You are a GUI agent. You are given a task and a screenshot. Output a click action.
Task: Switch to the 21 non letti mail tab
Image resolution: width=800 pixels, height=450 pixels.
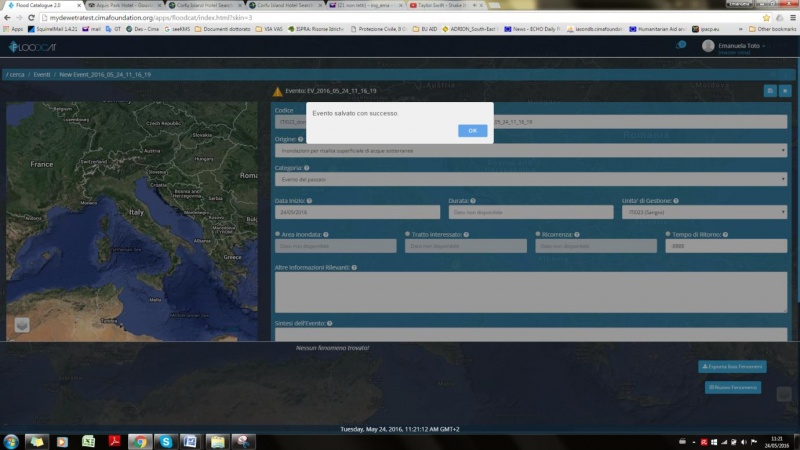click(x=366, y=5)
